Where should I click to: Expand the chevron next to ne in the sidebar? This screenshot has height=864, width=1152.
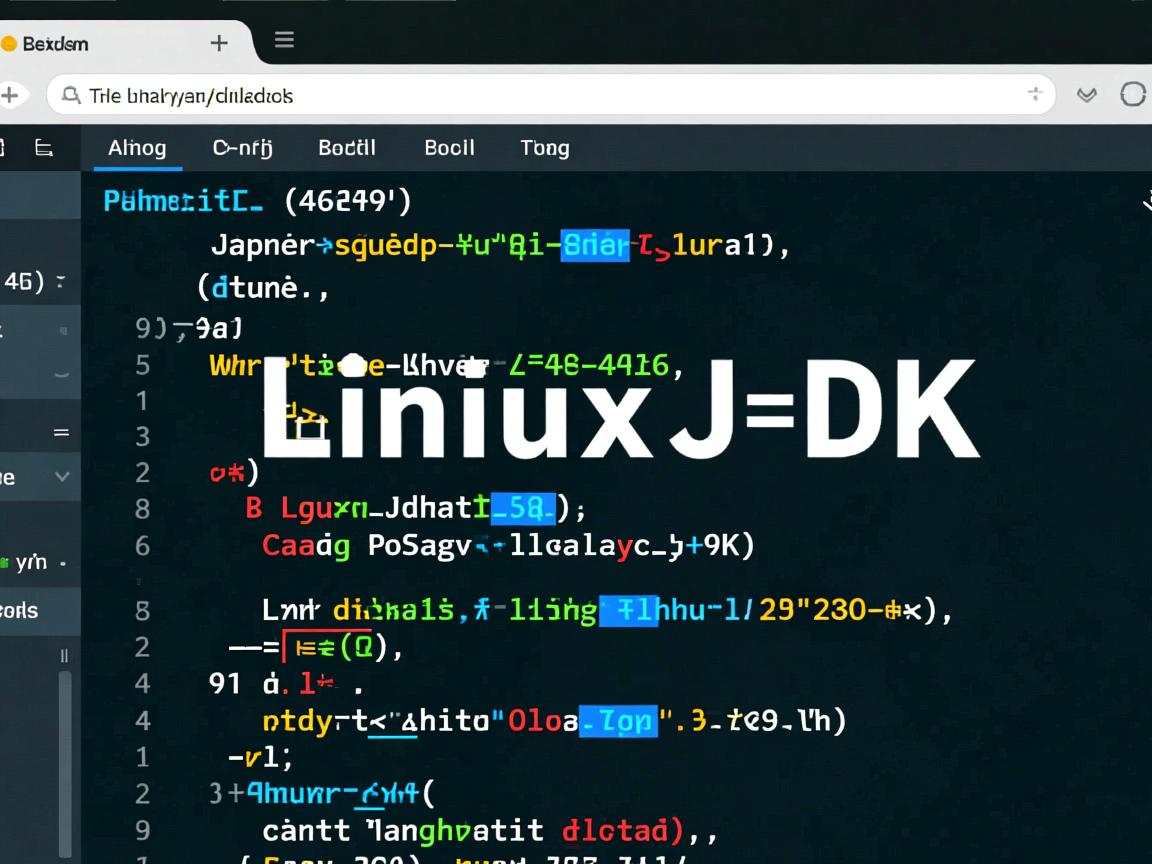pos(62,477)
